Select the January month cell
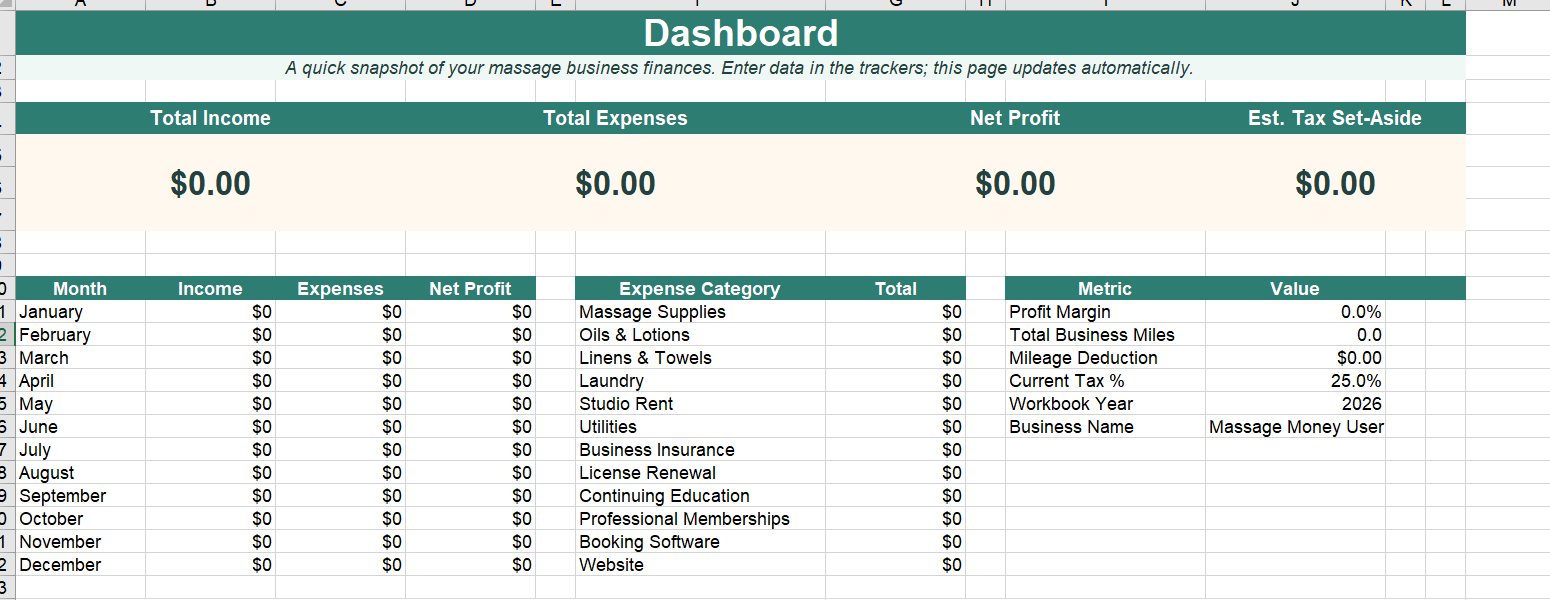The height and width of the screenshot is (600, 1550). (x=80, y=312)
